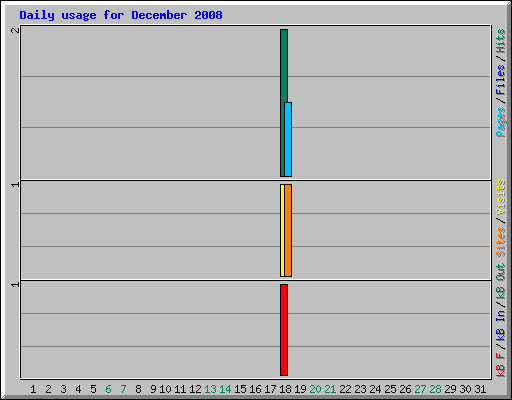This screenshot has height=400, width=512.
Task: Click day label 31 on the axis
Action: (480, 389)
